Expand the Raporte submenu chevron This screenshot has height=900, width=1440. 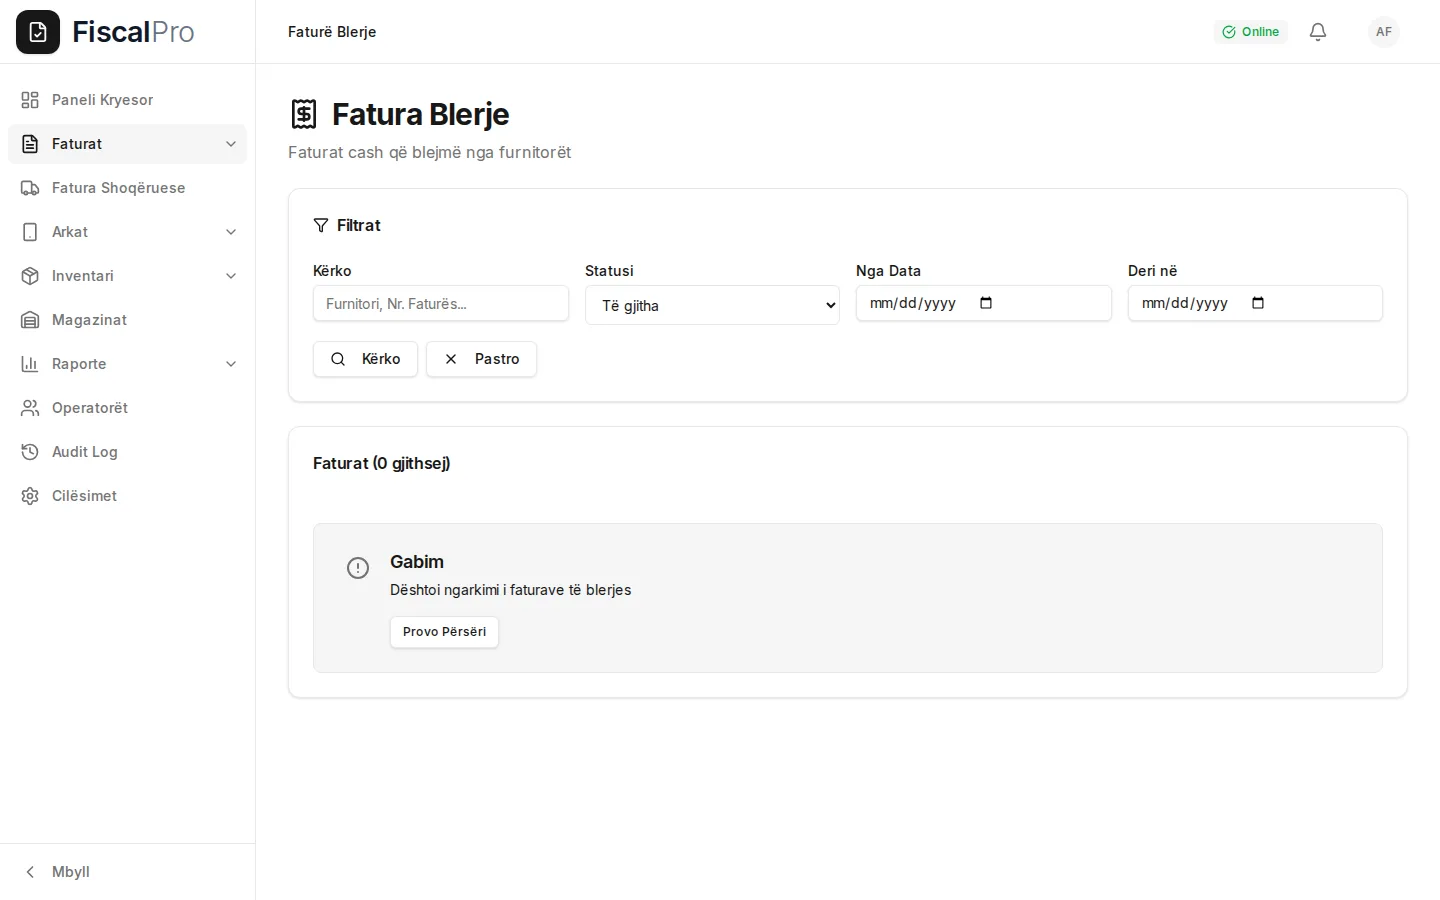click(x=231, y=364)
